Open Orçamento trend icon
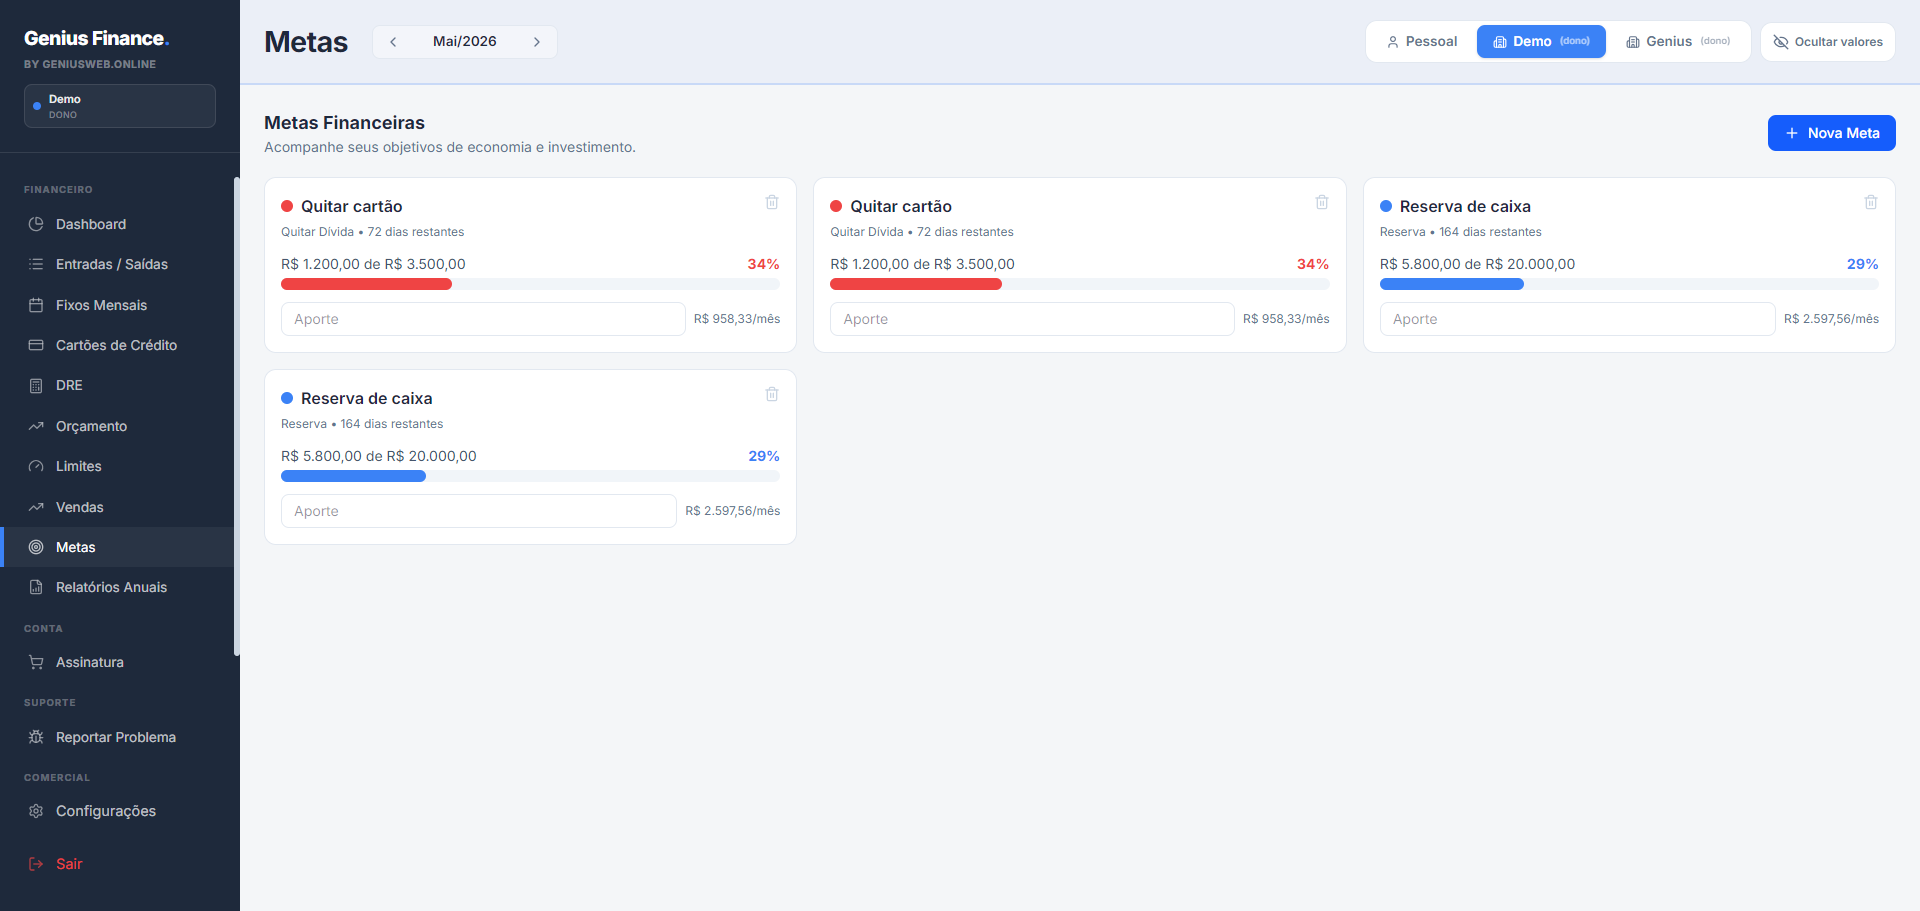1920x911 pixels. click(x=36, y=426)
